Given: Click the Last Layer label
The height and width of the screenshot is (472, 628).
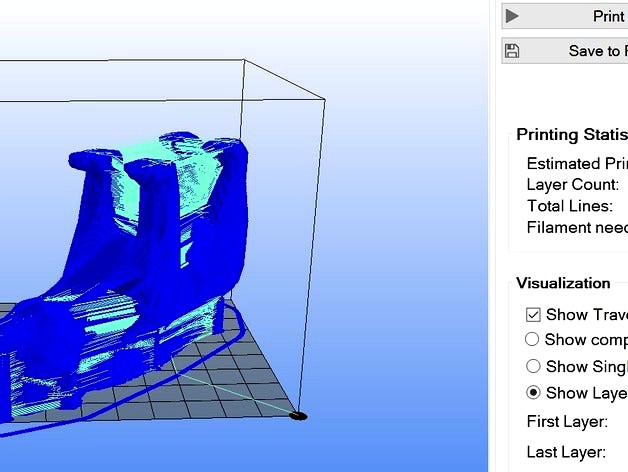Looking at the screenshot, I should coord(566,452).
